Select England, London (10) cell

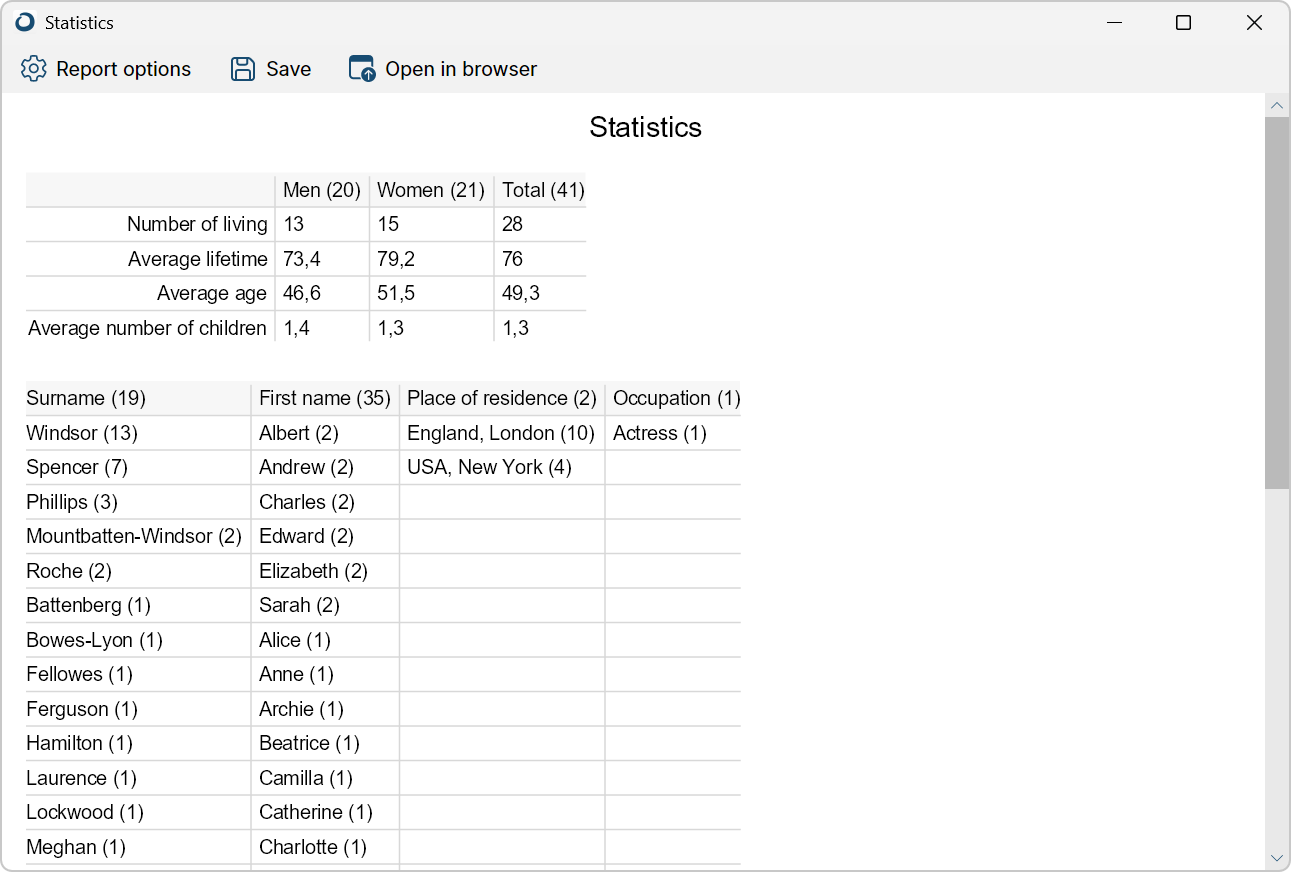click(x=501, y=433)
